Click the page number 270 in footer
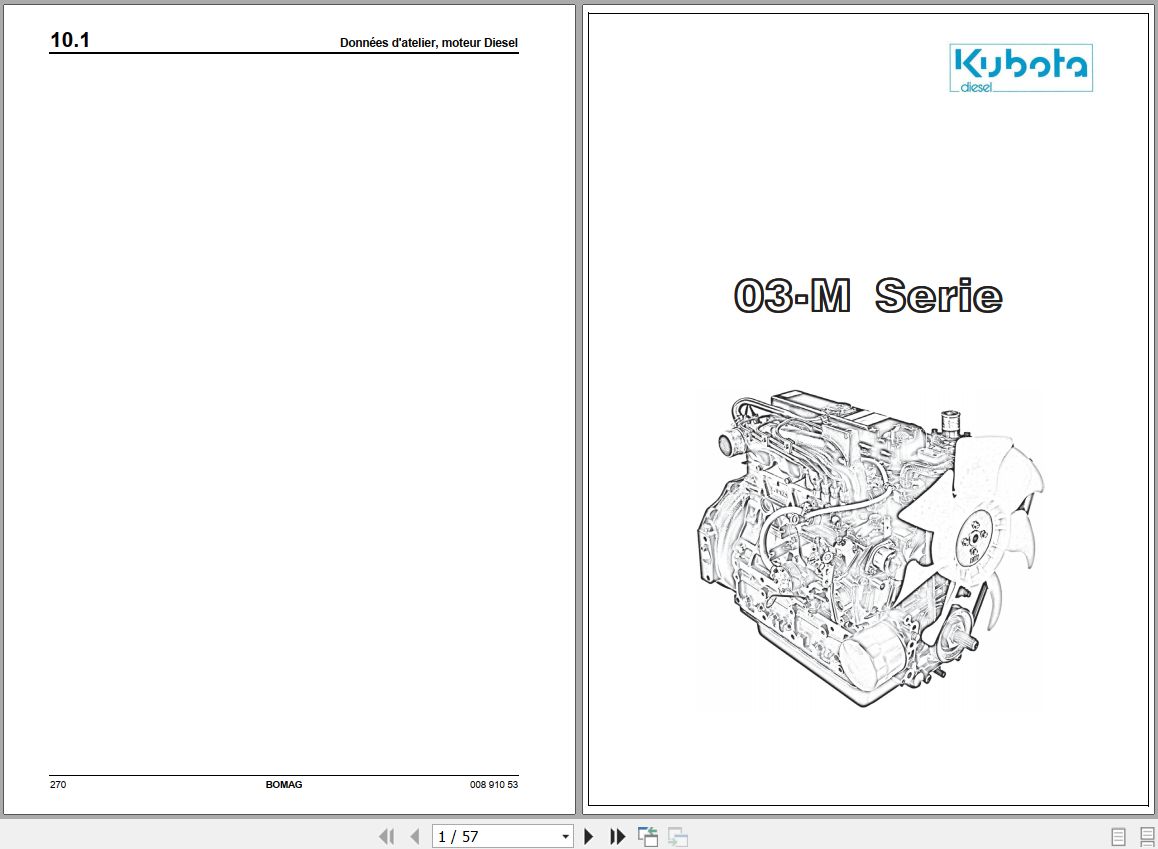This screenshot has width=1158, height=849. pos(58,785)
